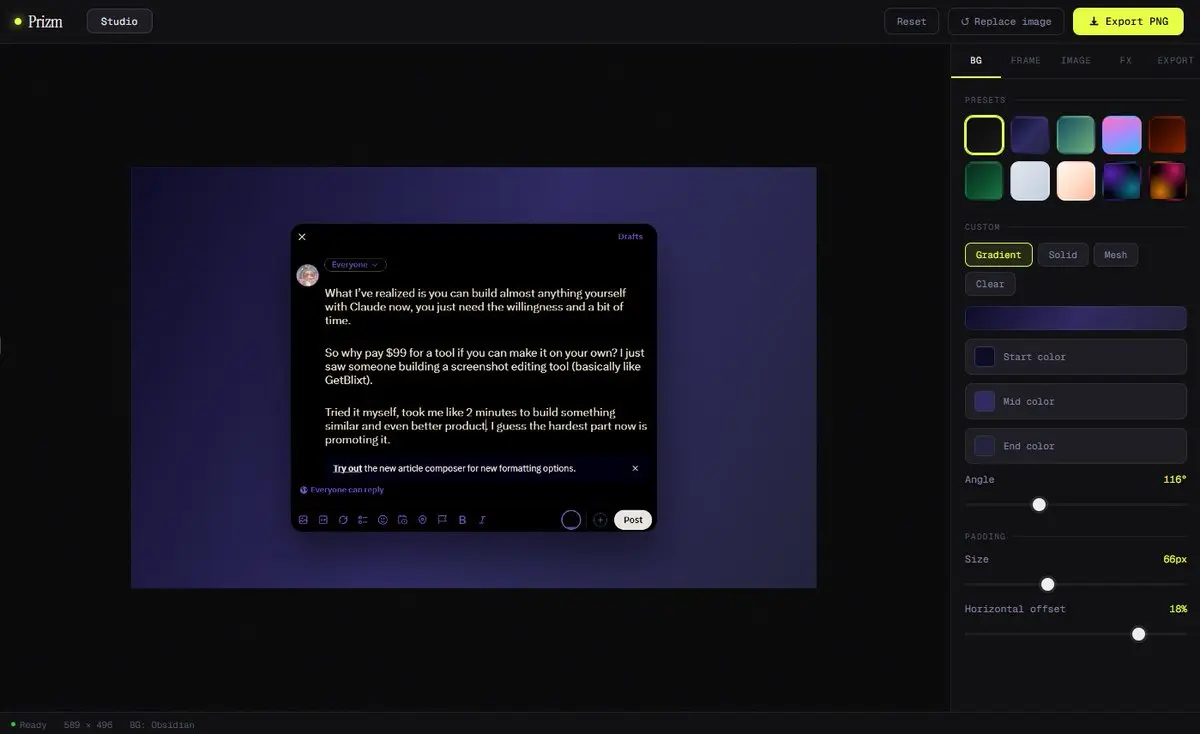
Task: Click the poll list icon in composer
Action: click(x=363, y=520)
